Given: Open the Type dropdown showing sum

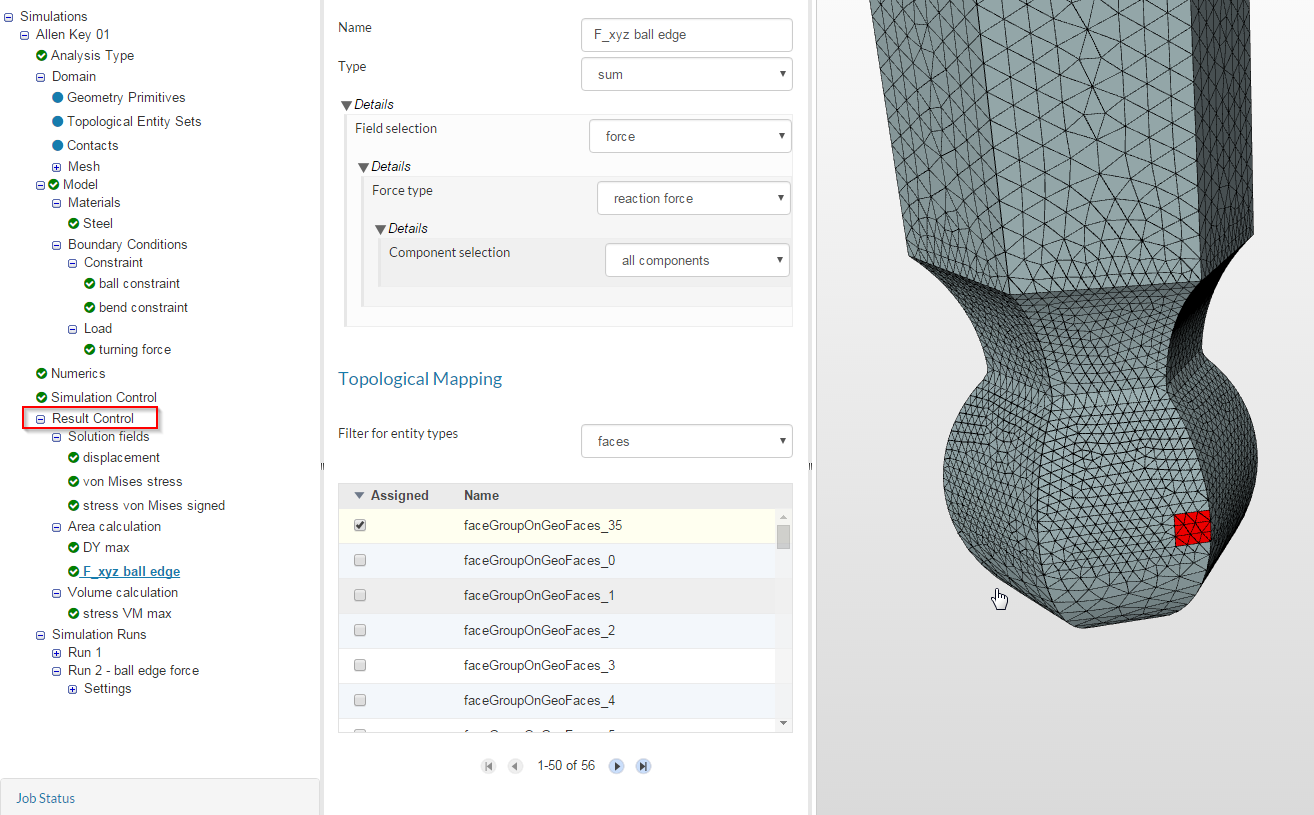Looking at the screenshot, I should click(x=687, y=73).
